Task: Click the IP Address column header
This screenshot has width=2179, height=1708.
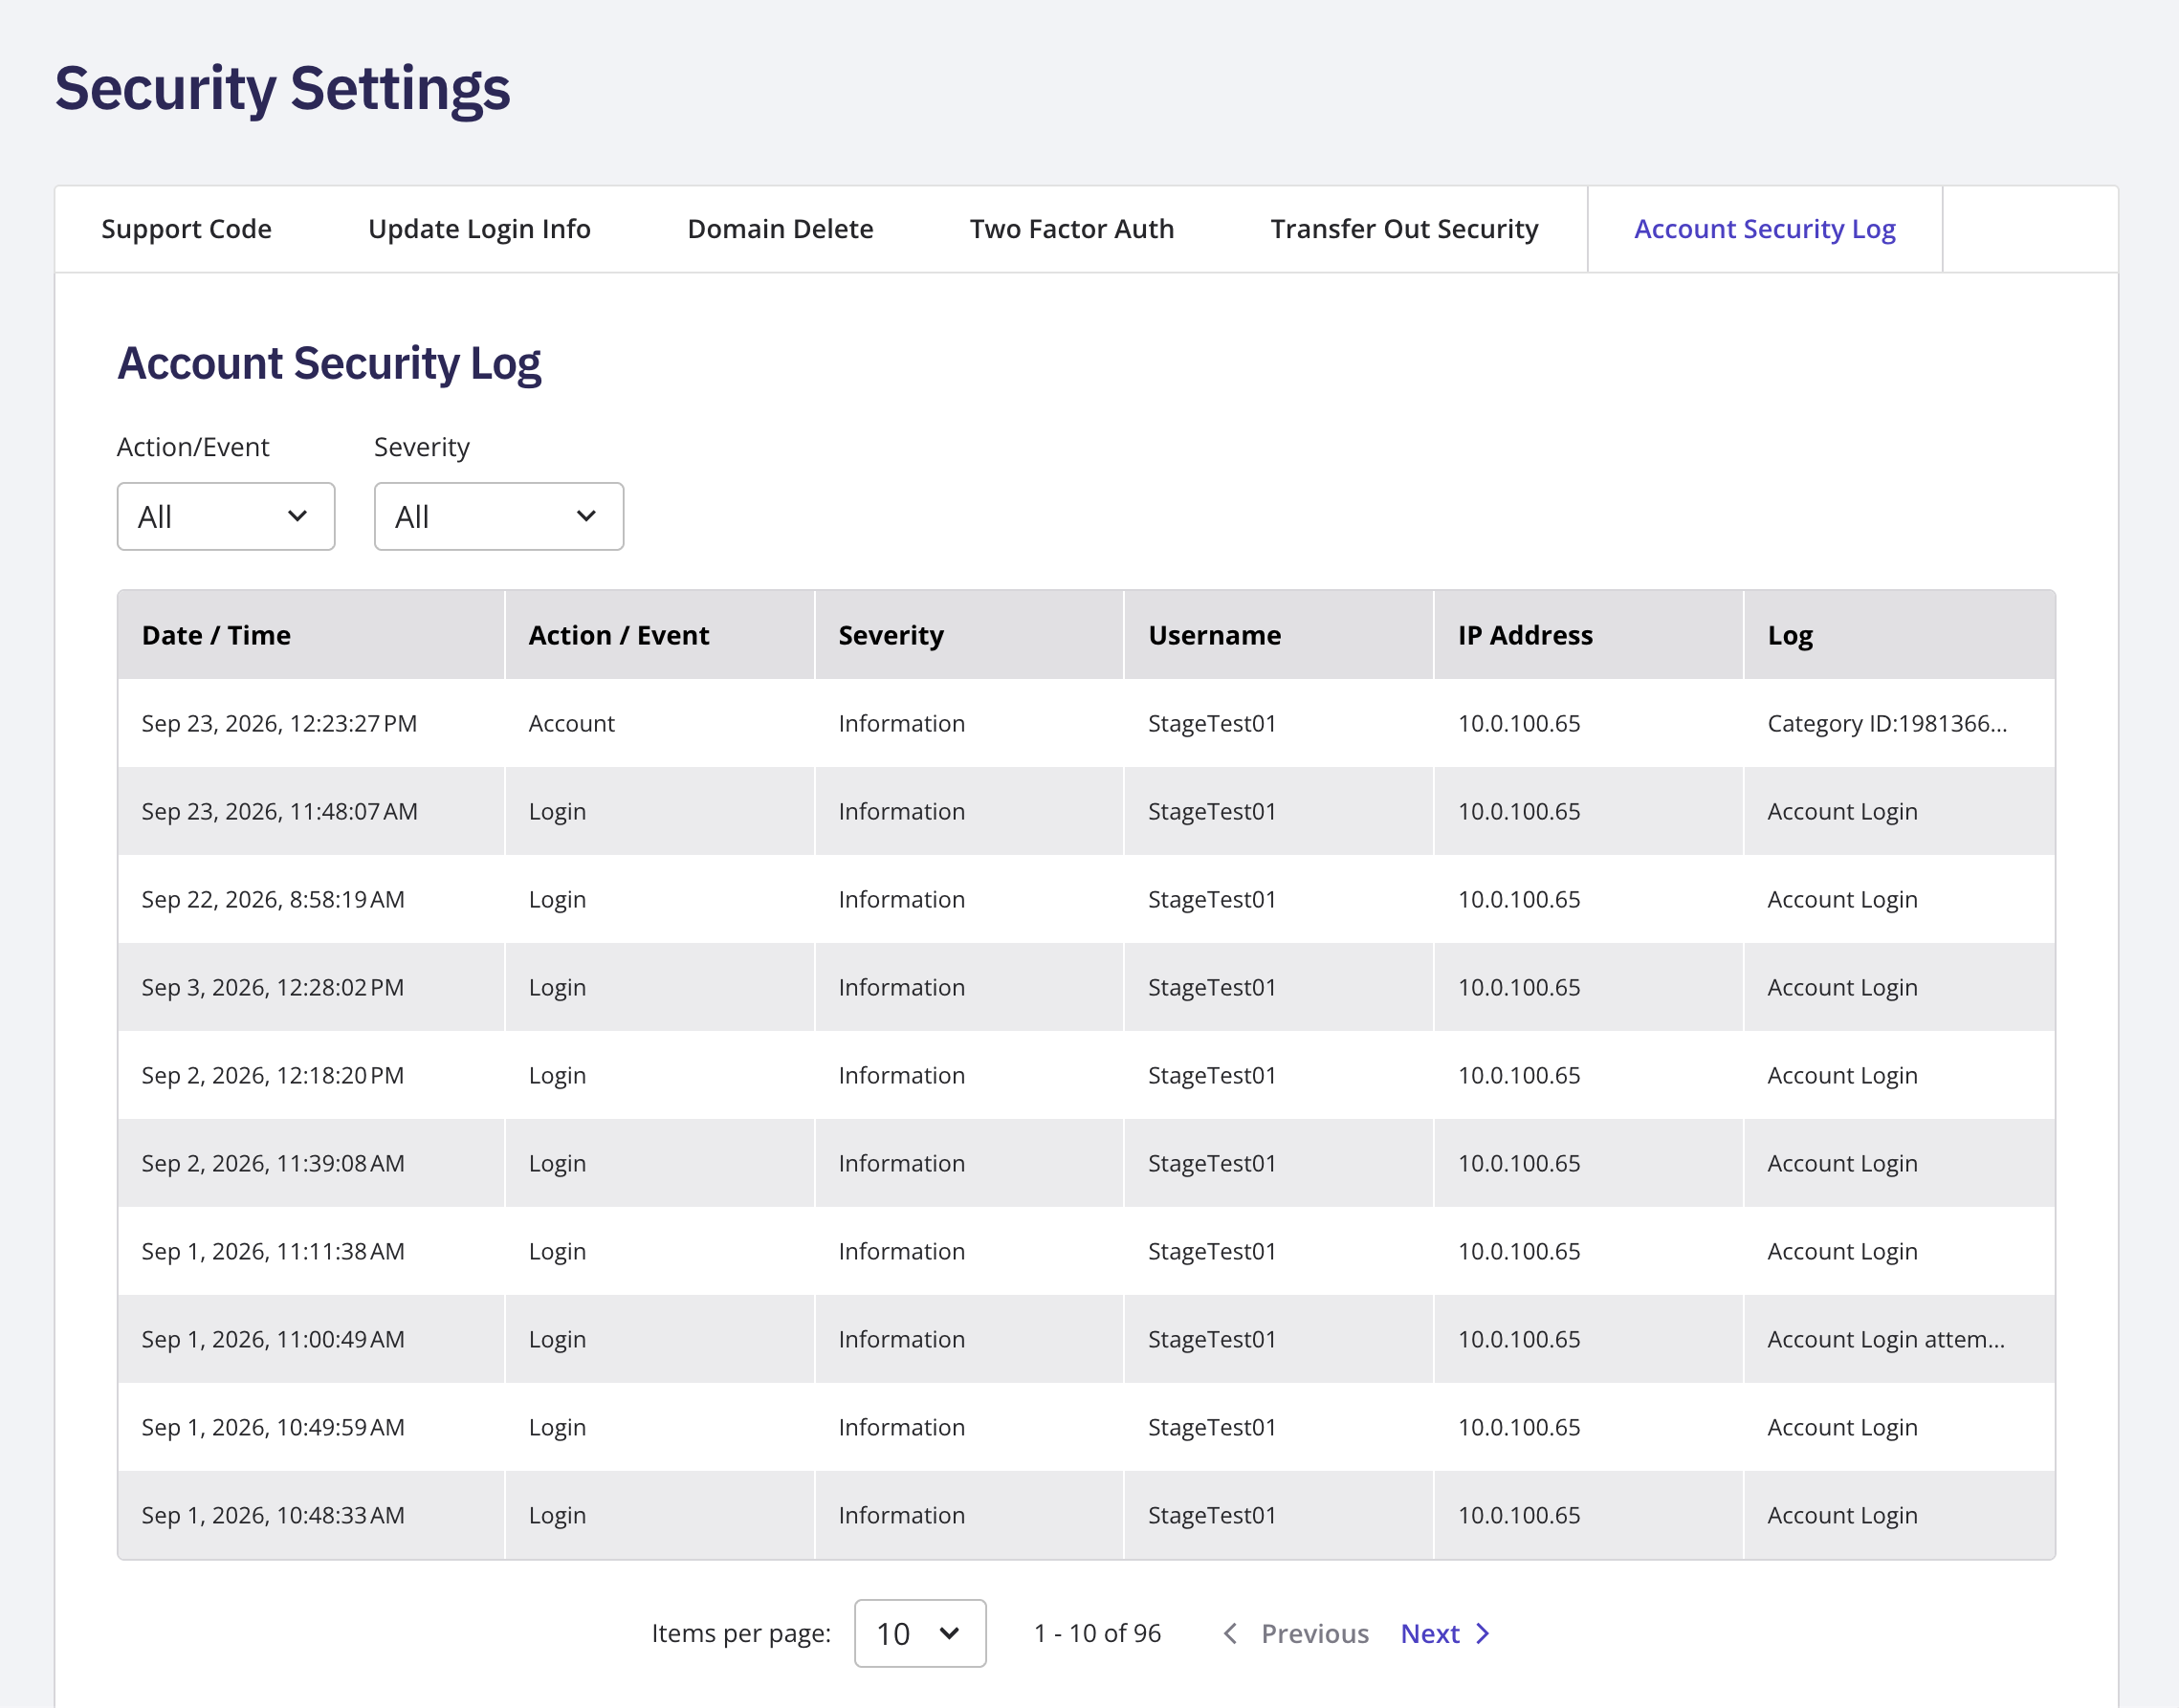Action: (1589, 635)
